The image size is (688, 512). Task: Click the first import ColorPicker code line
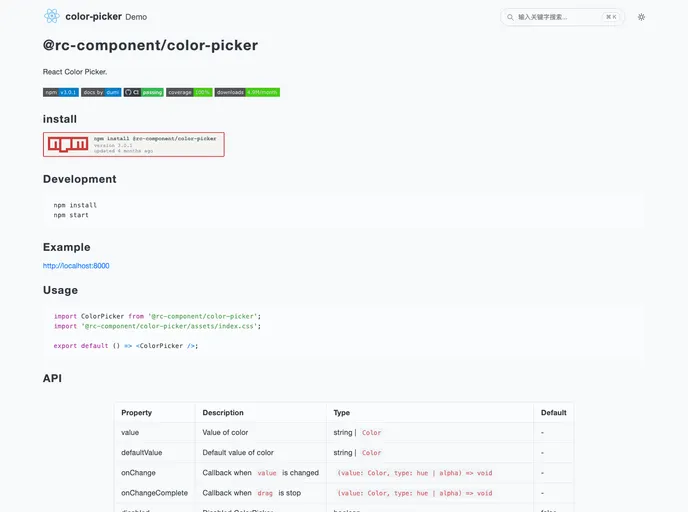click(157, 316)
